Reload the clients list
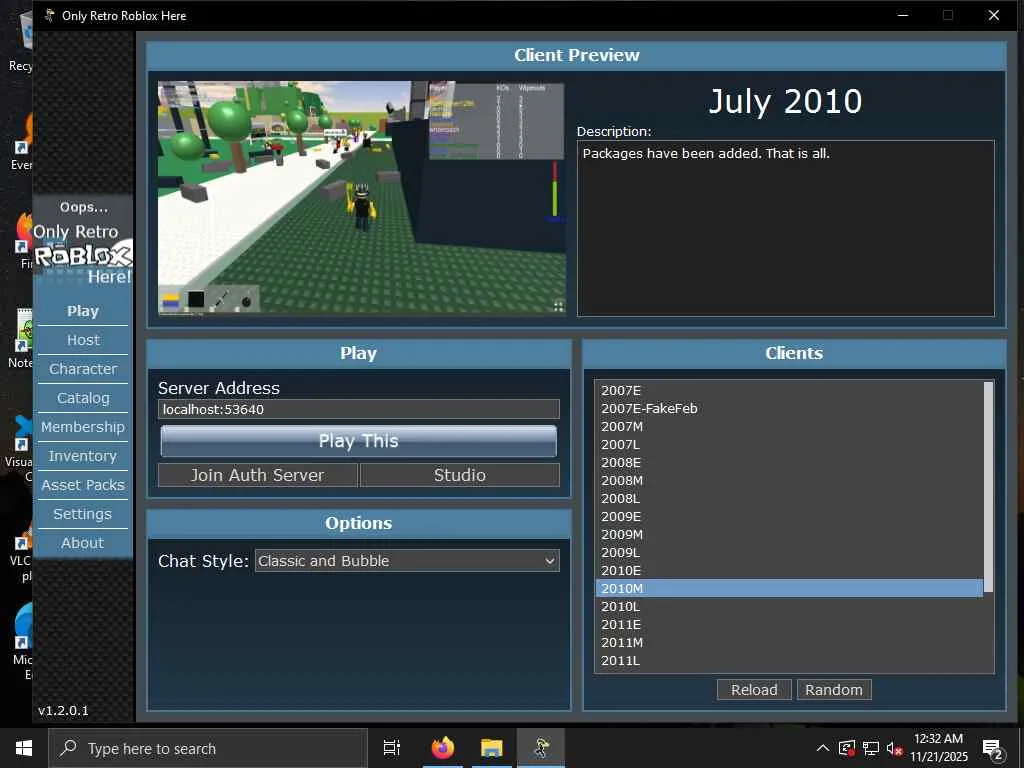The height and width of the screenshot is (768, 1024). point(754,690)
